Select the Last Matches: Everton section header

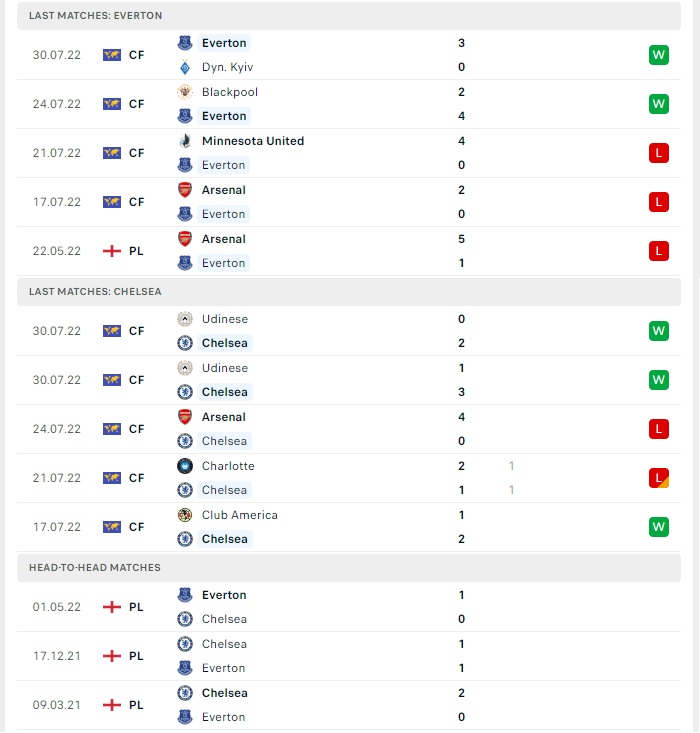coord(349,16)
